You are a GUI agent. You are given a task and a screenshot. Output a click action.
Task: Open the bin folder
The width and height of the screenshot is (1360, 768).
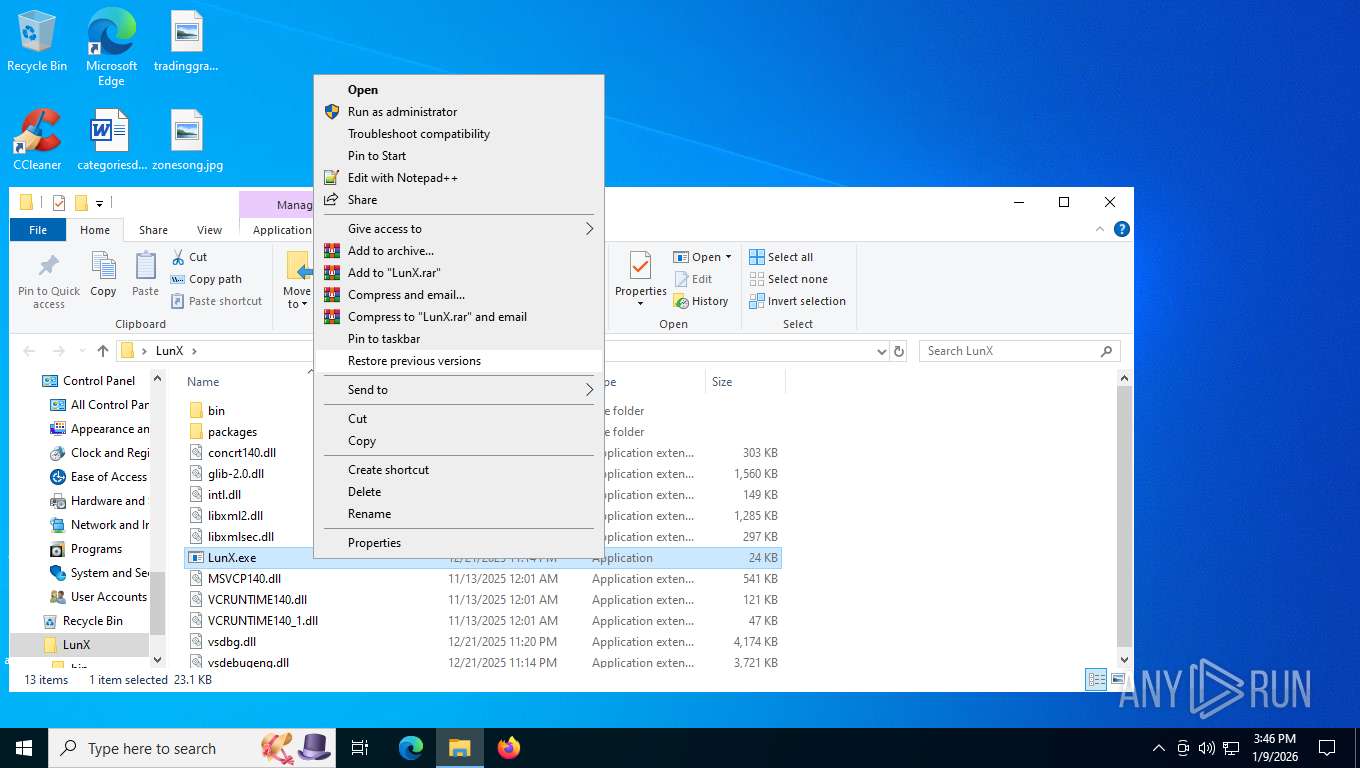(x=216, y=411)
